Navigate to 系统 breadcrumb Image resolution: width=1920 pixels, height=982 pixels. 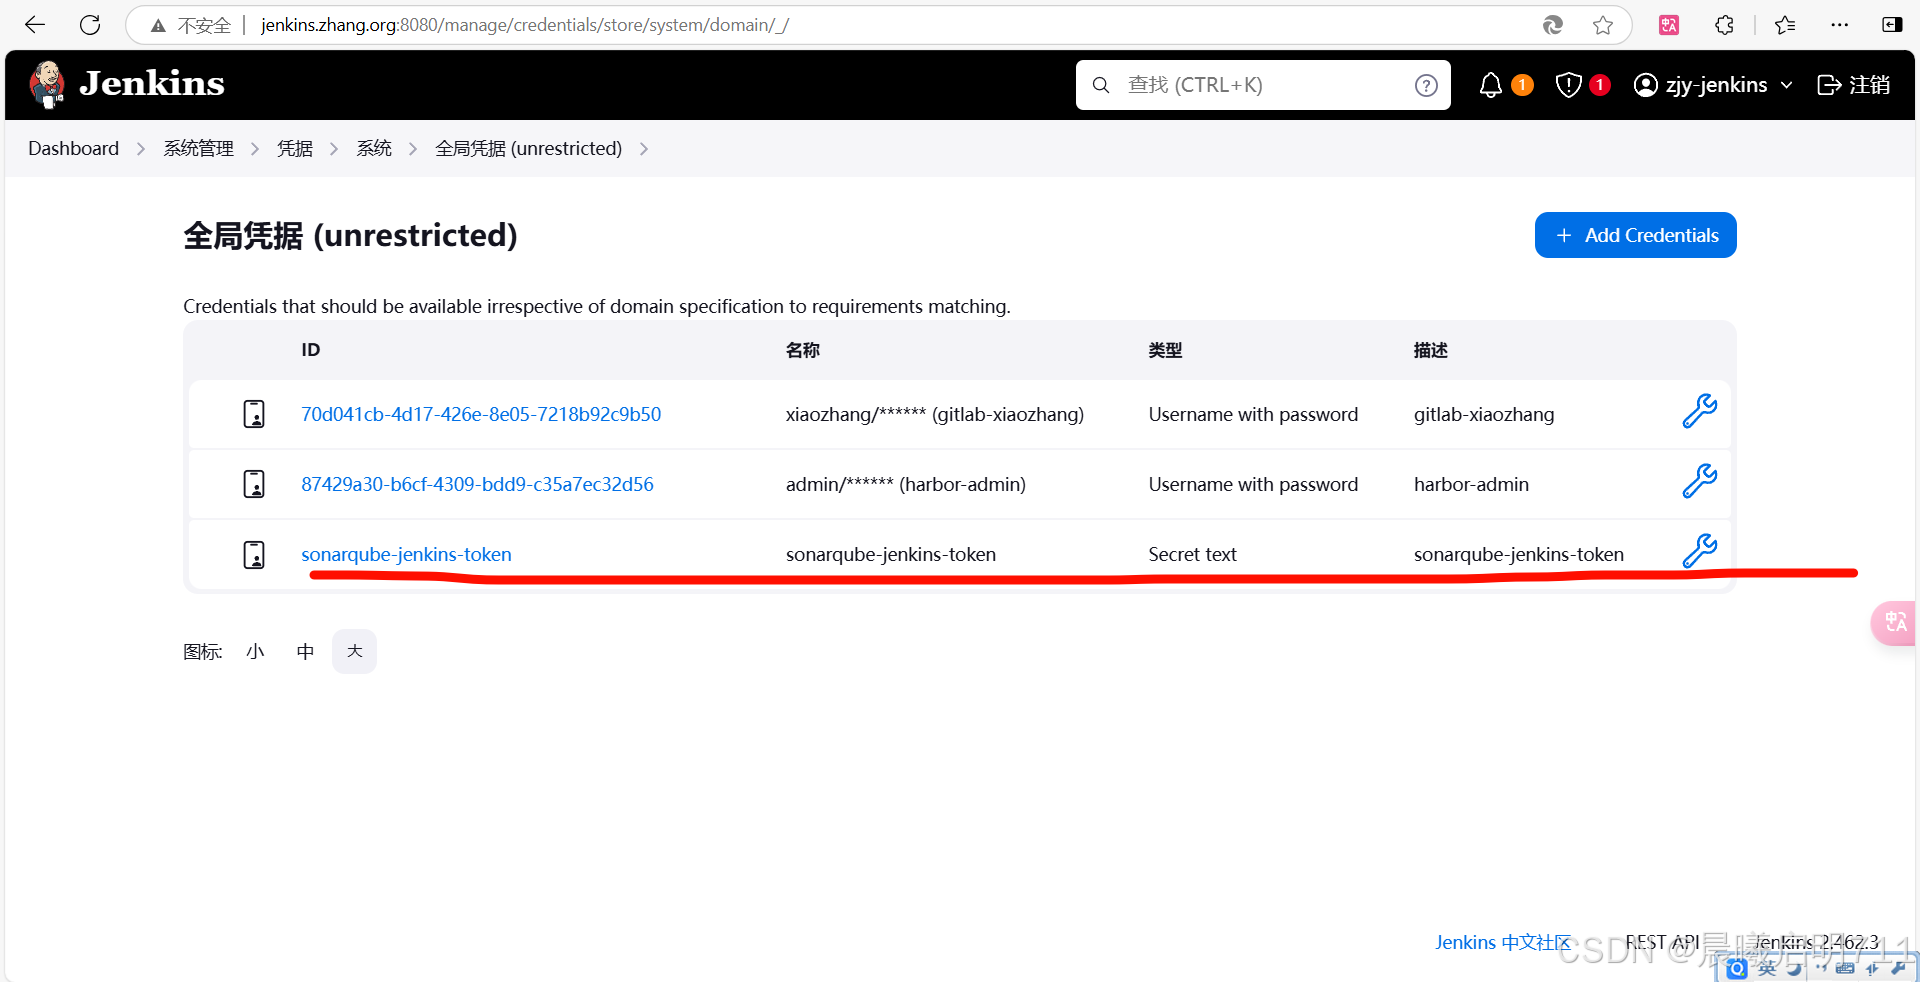tap(374, 148)
